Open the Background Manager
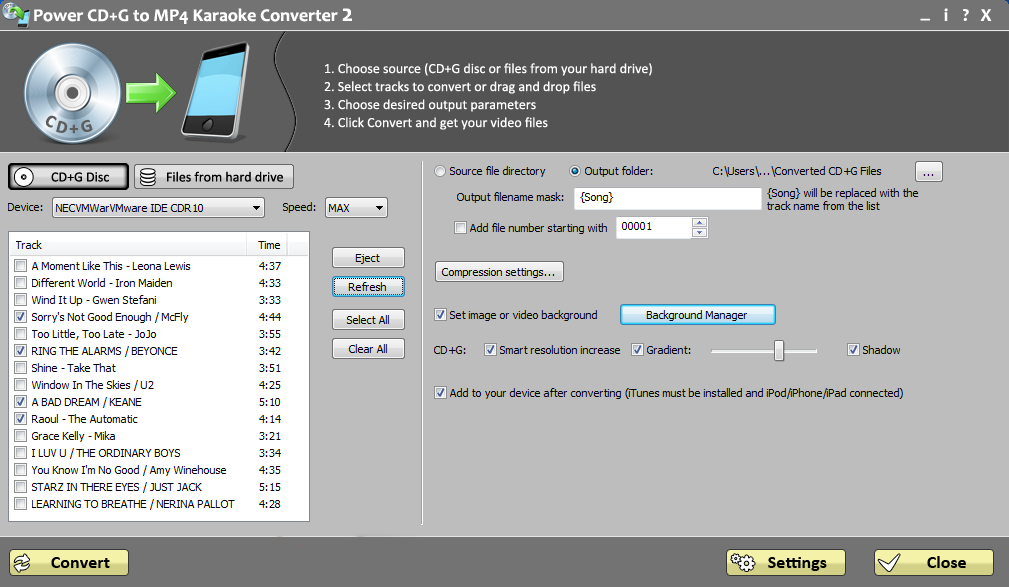Image resolution: width=1009 pixels, height=587 pixels. [697, 315]
